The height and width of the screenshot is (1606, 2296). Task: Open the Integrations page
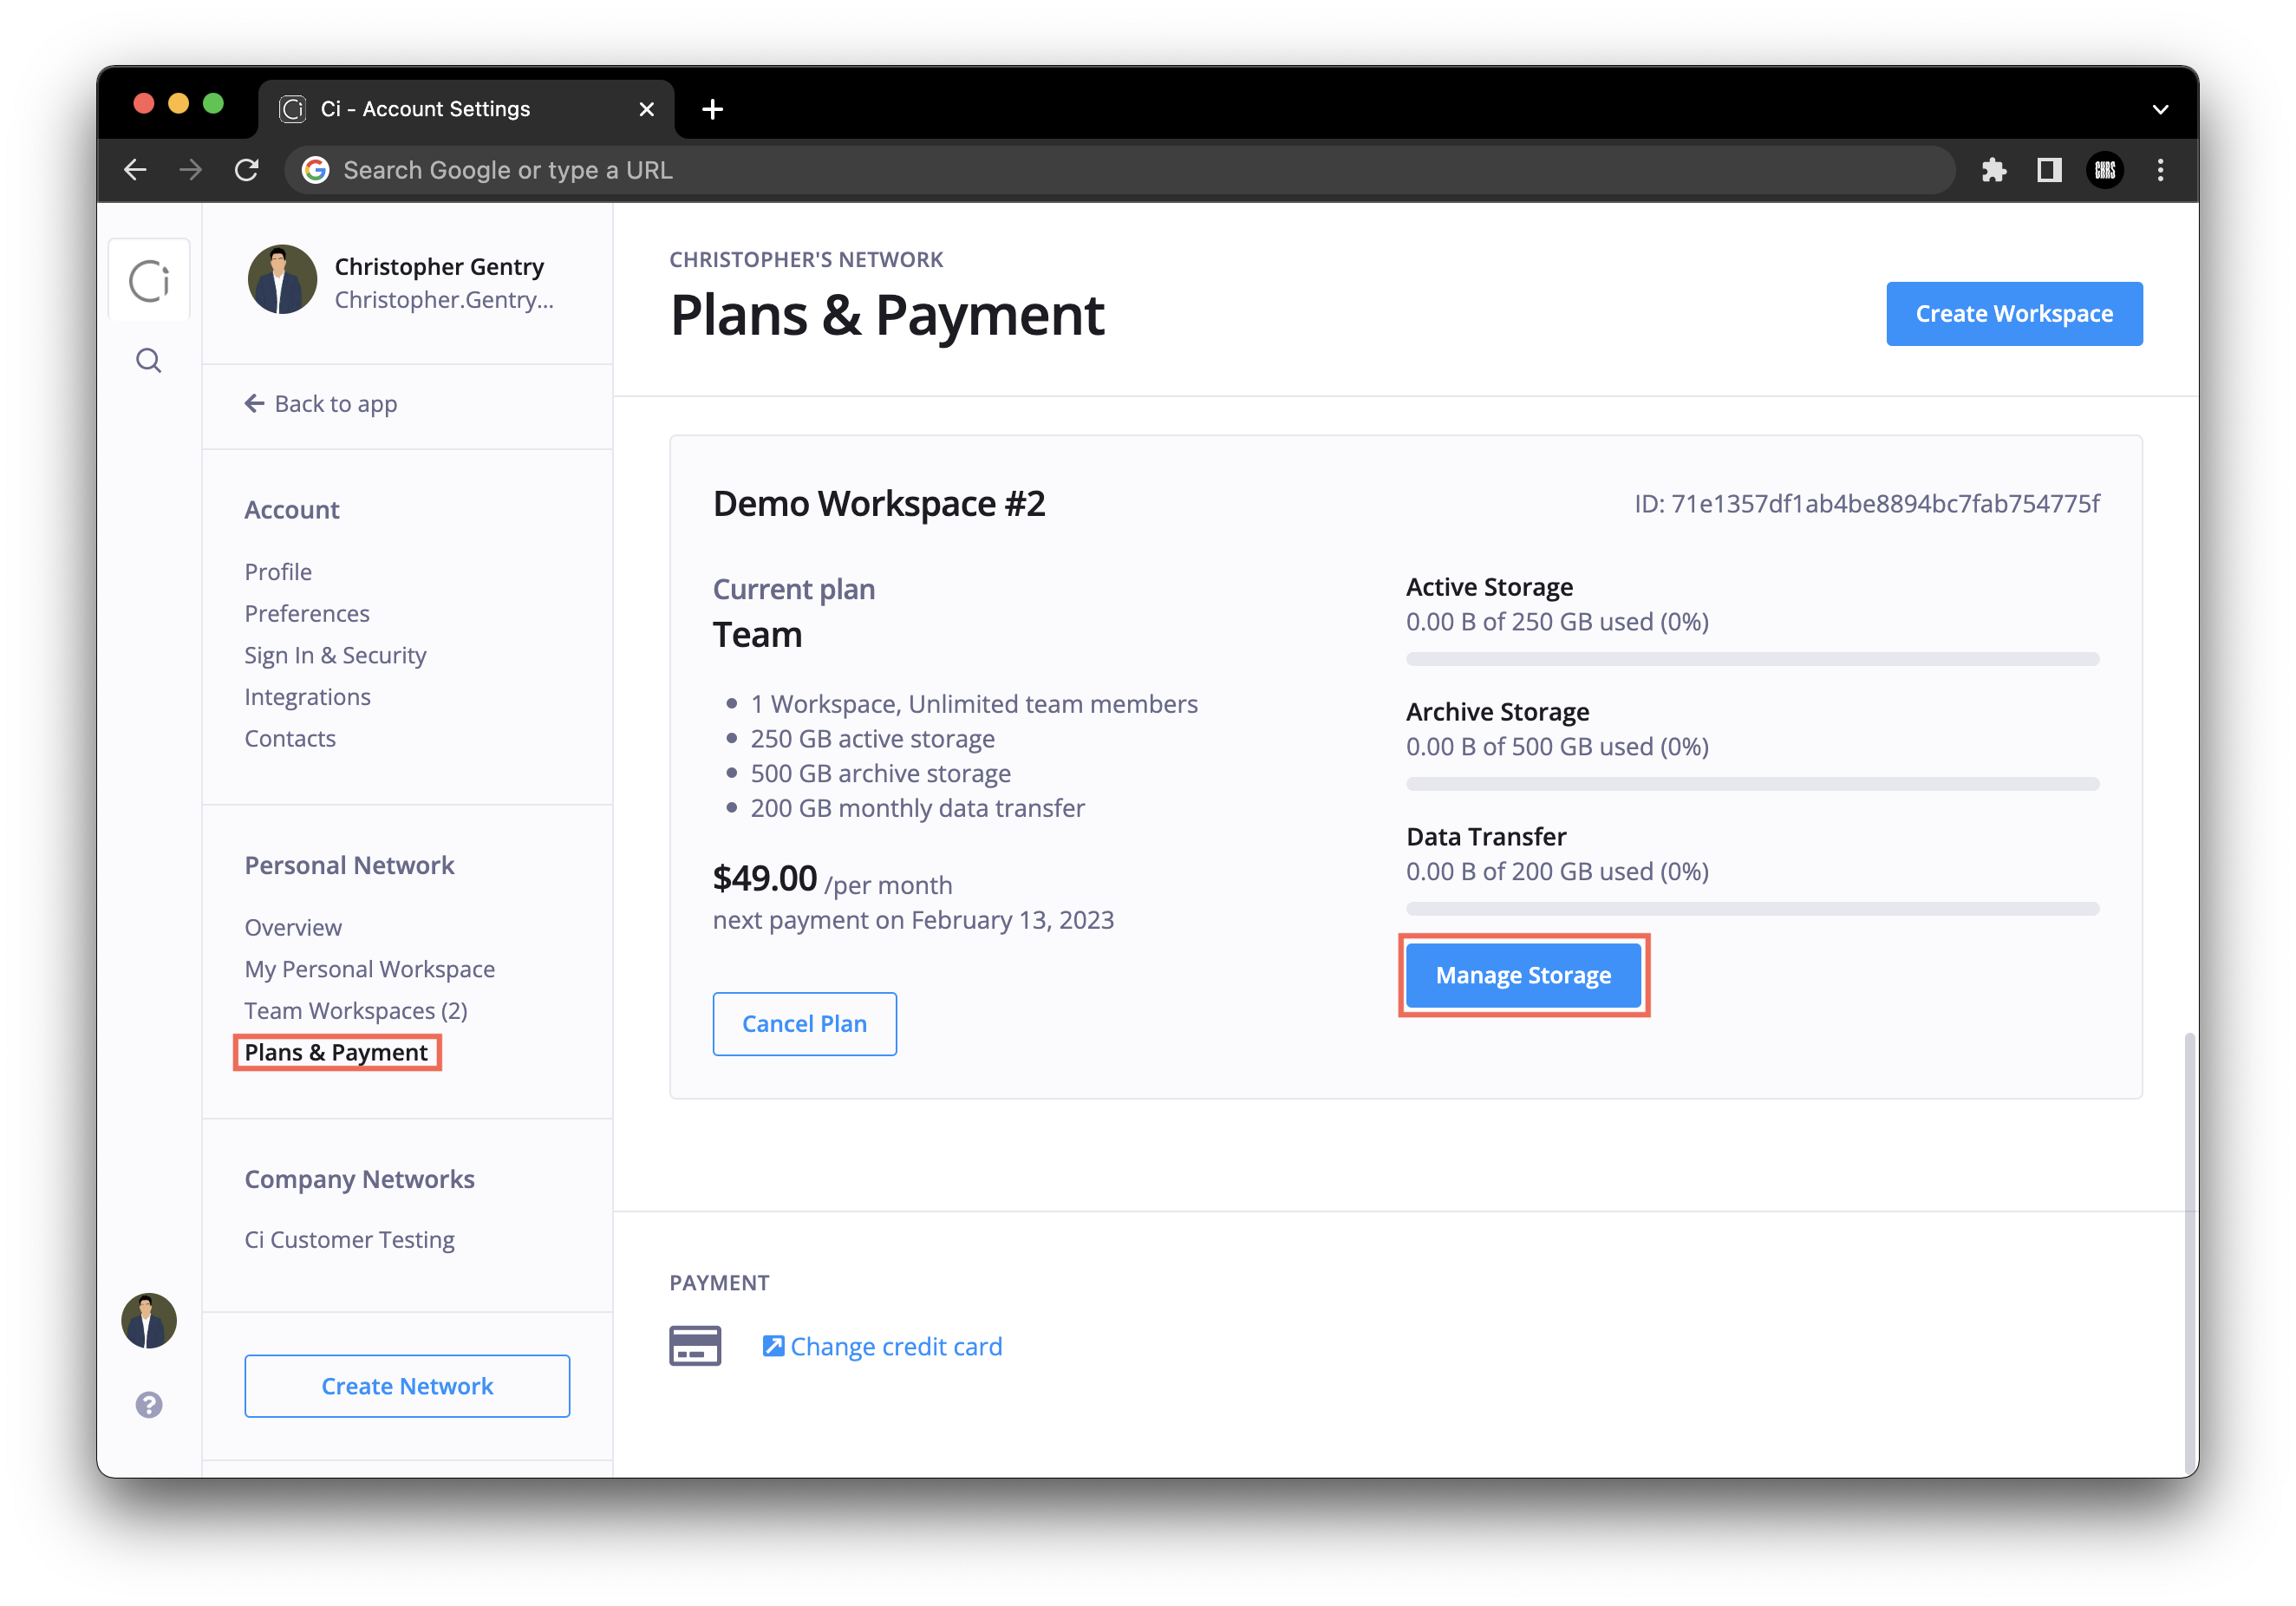(x=307, y=697)
